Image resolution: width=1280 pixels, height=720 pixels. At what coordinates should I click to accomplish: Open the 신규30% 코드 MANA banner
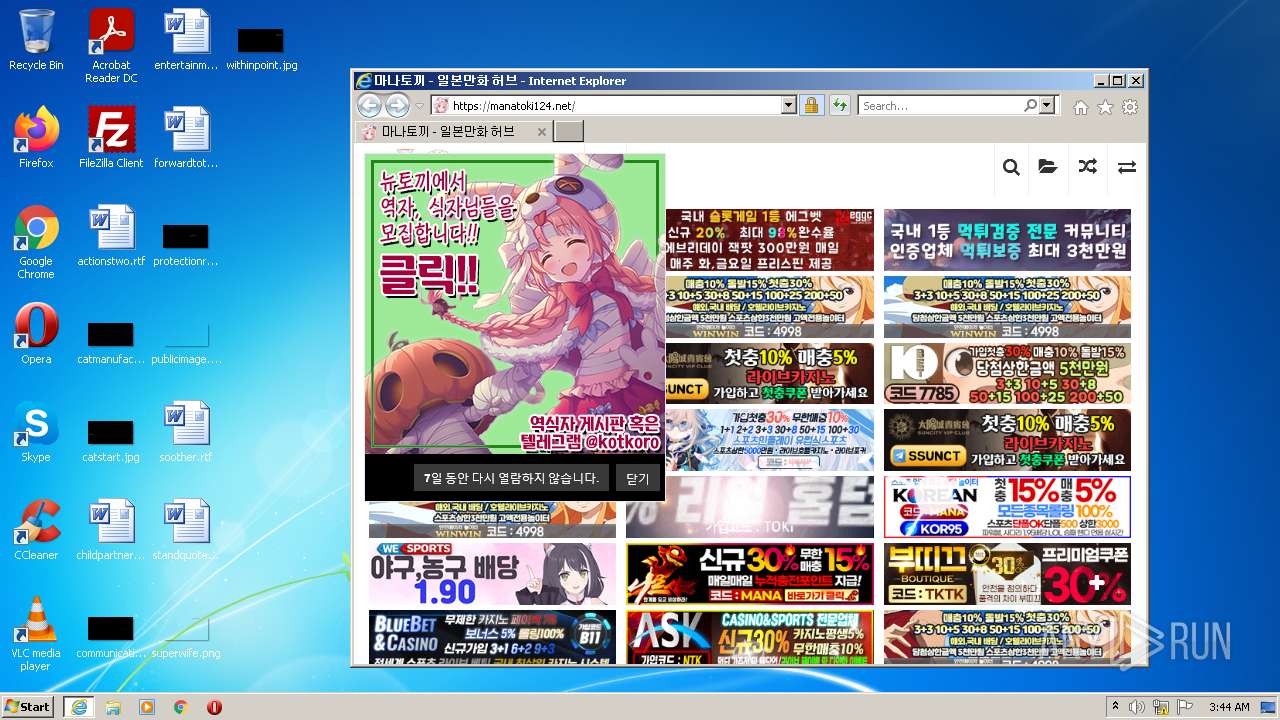[750, 574]
